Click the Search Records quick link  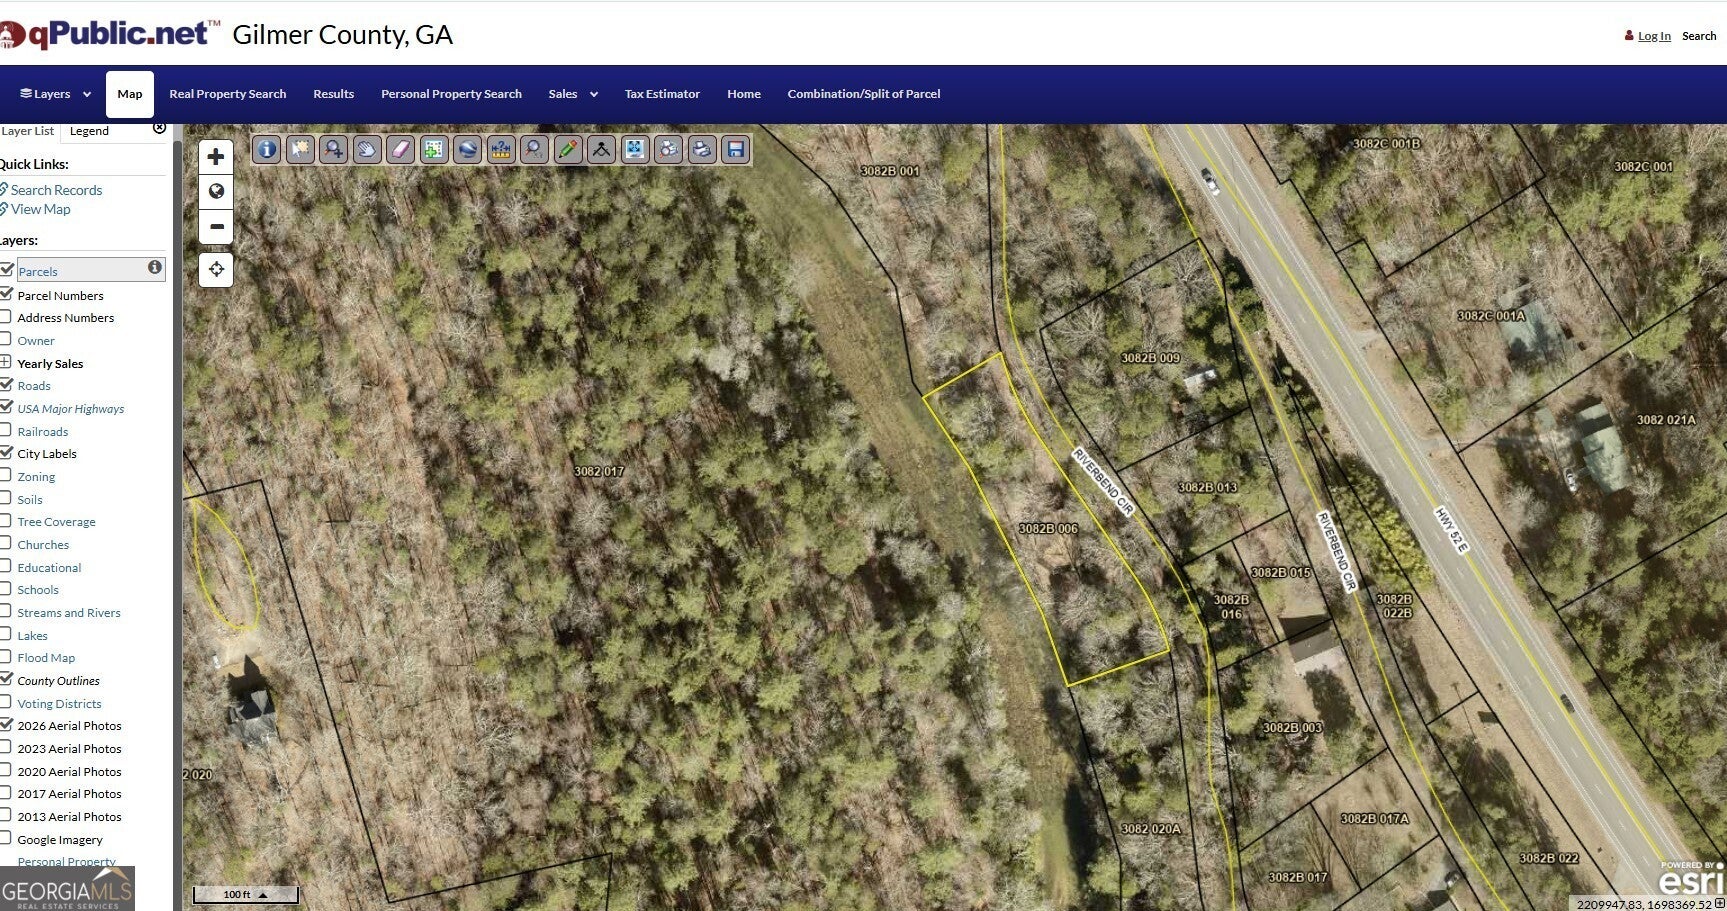pos(56,190)
